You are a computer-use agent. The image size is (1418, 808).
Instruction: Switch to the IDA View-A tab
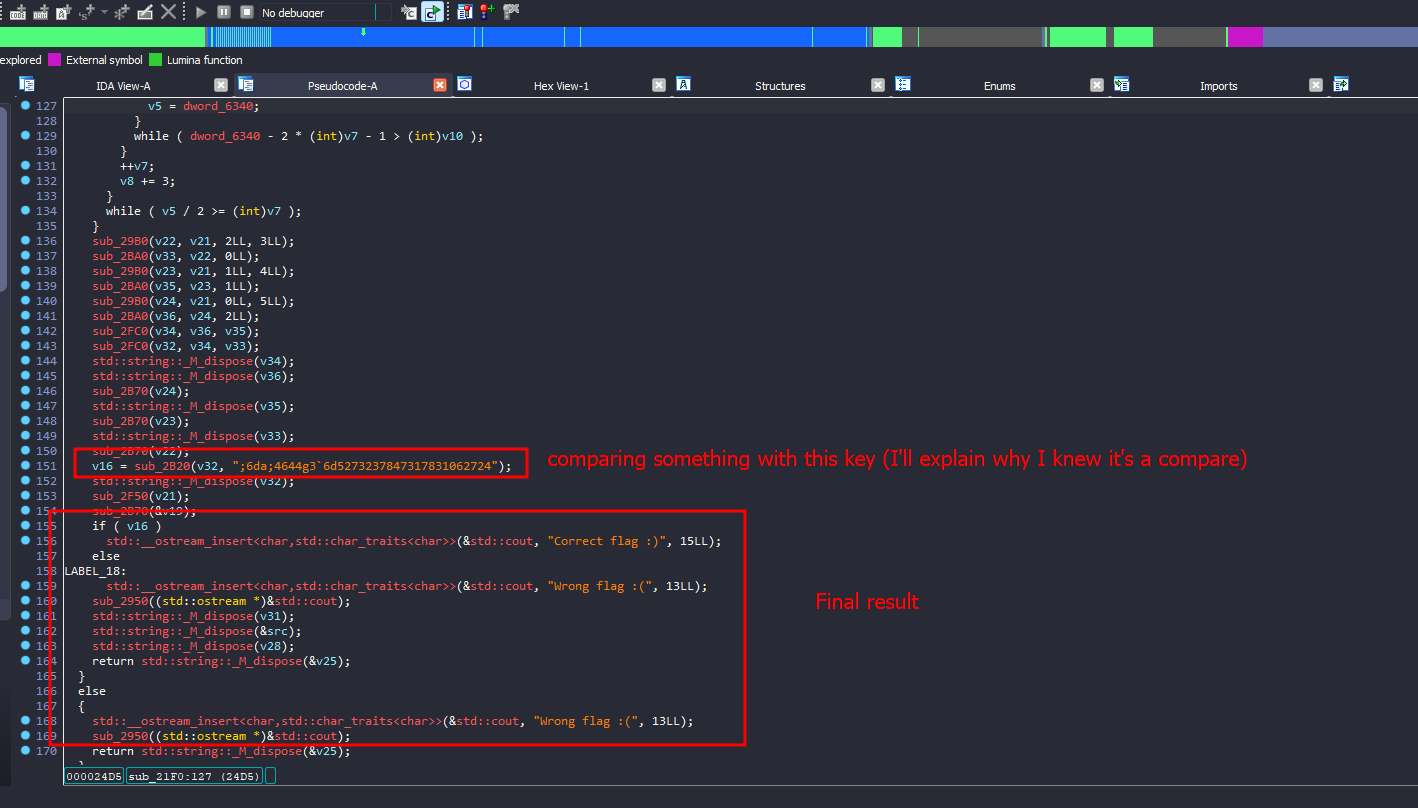(123, 86)
